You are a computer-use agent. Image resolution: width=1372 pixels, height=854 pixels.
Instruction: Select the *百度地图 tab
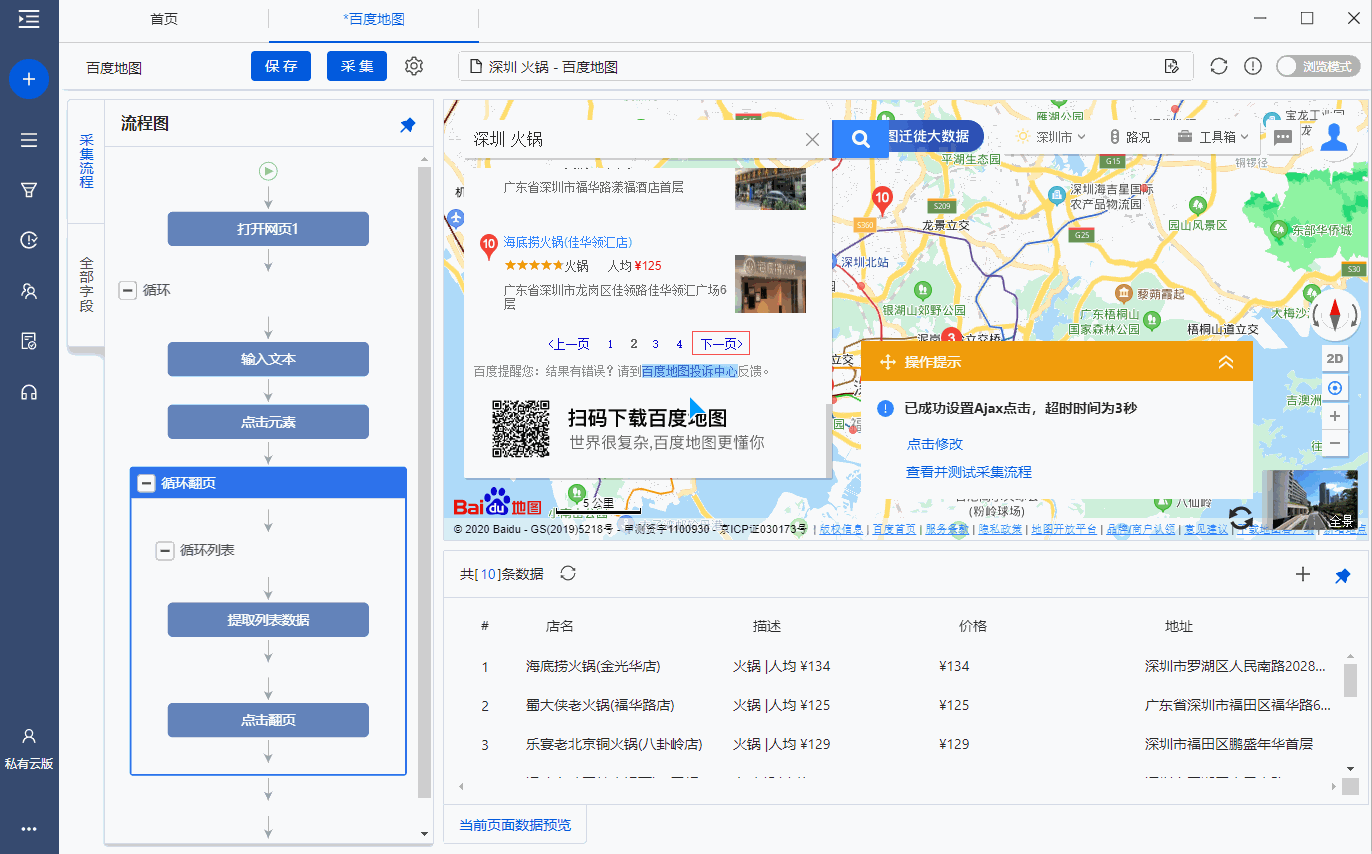[374, 19]
